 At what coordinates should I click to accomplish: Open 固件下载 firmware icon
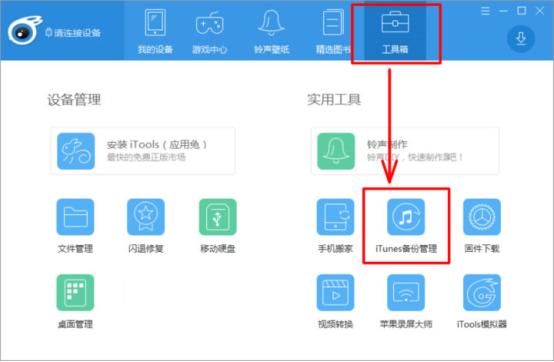(x=482, y=217)
